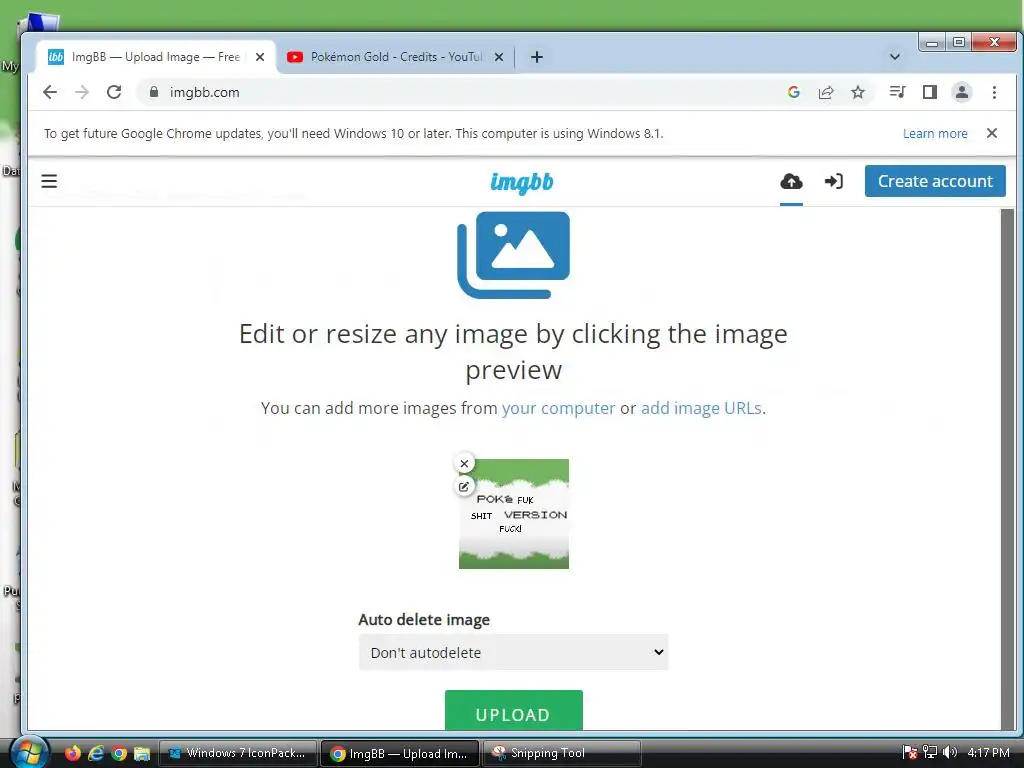The height and width of the screenshot is (768, 1024).
Task: Open a new browser tab
Action: (537, 57)
